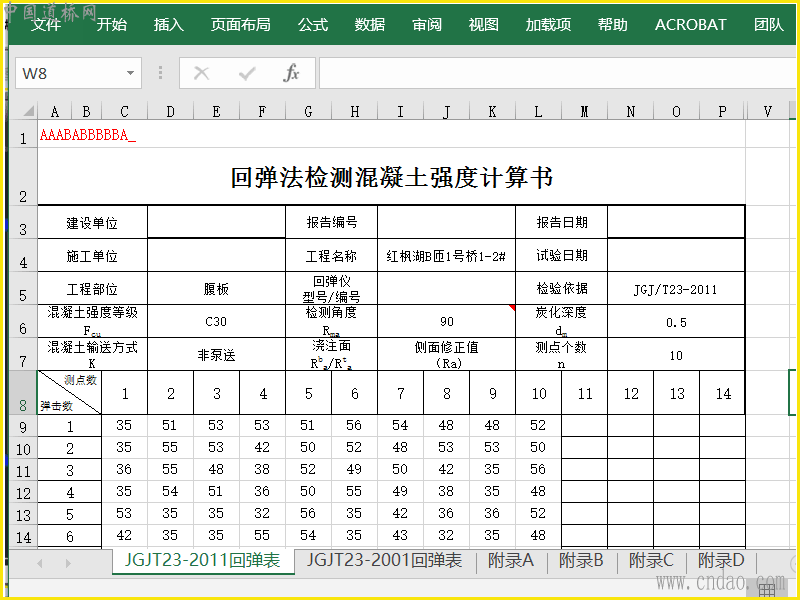Image resolution: width=800 pixels, height=600 pixels.
Task: Click the 建设单位 label cell
Action: tap(92, 222)
